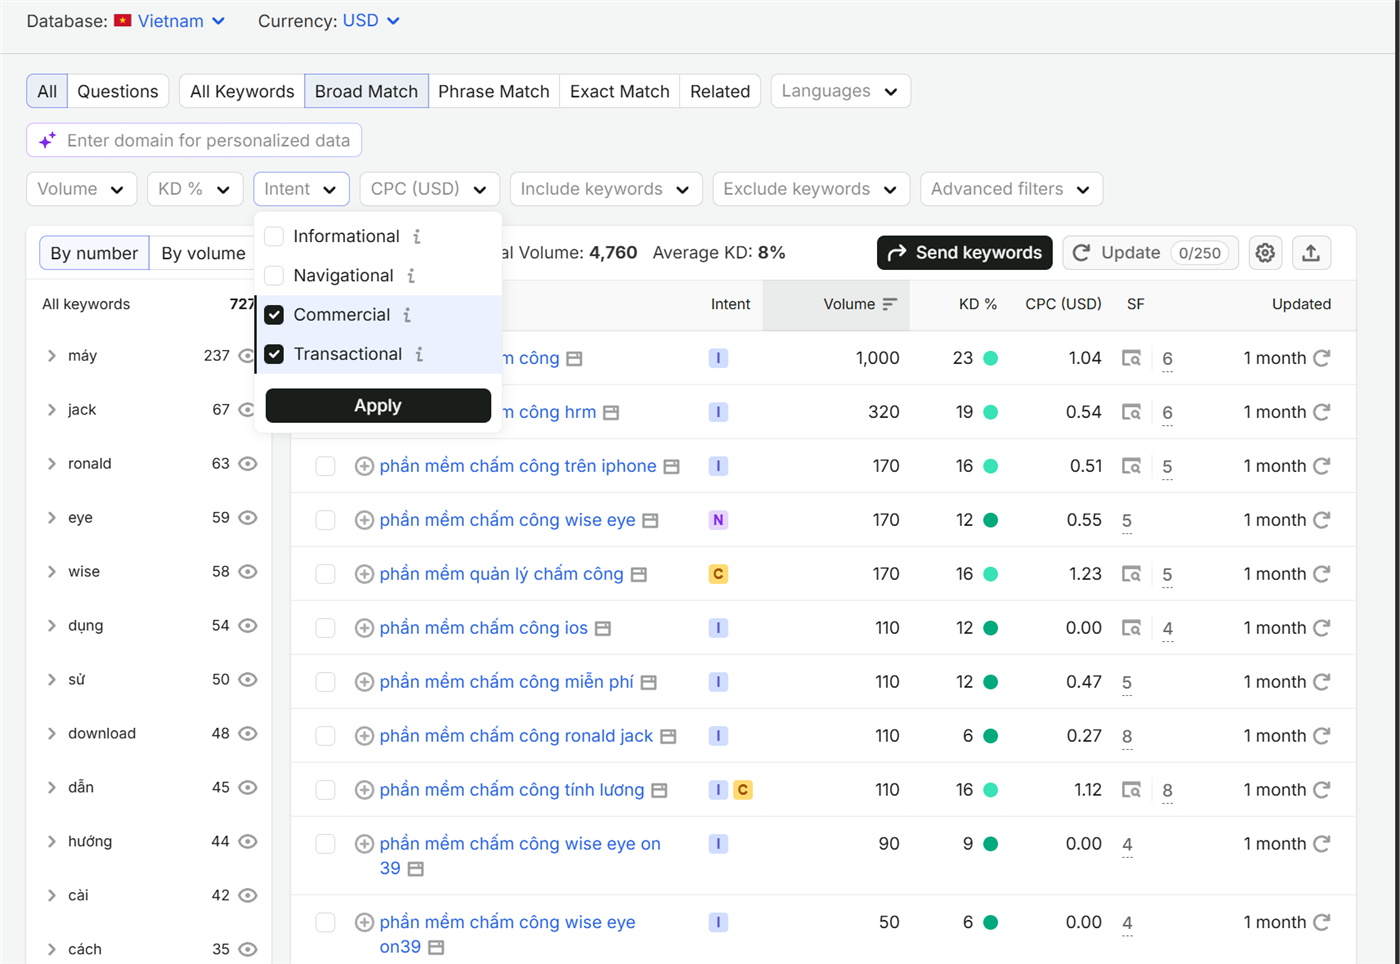Open 'phần mềm chấm công ronald jack' link
Screen dimensions: 1400x964
(x=516, y=736)
